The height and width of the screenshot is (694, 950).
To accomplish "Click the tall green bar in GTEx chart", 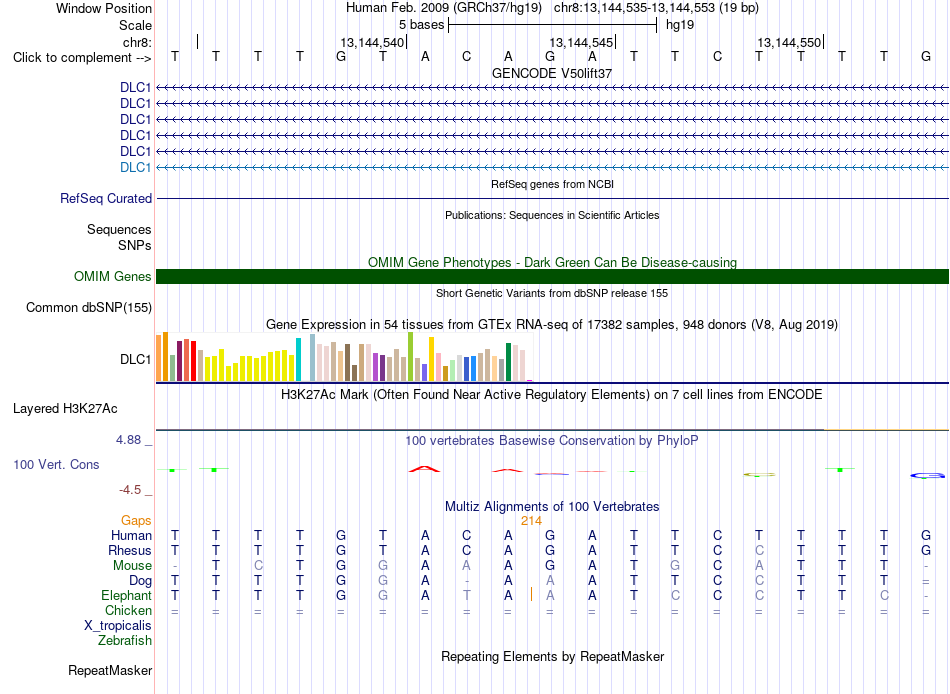I will coord(410,356).
